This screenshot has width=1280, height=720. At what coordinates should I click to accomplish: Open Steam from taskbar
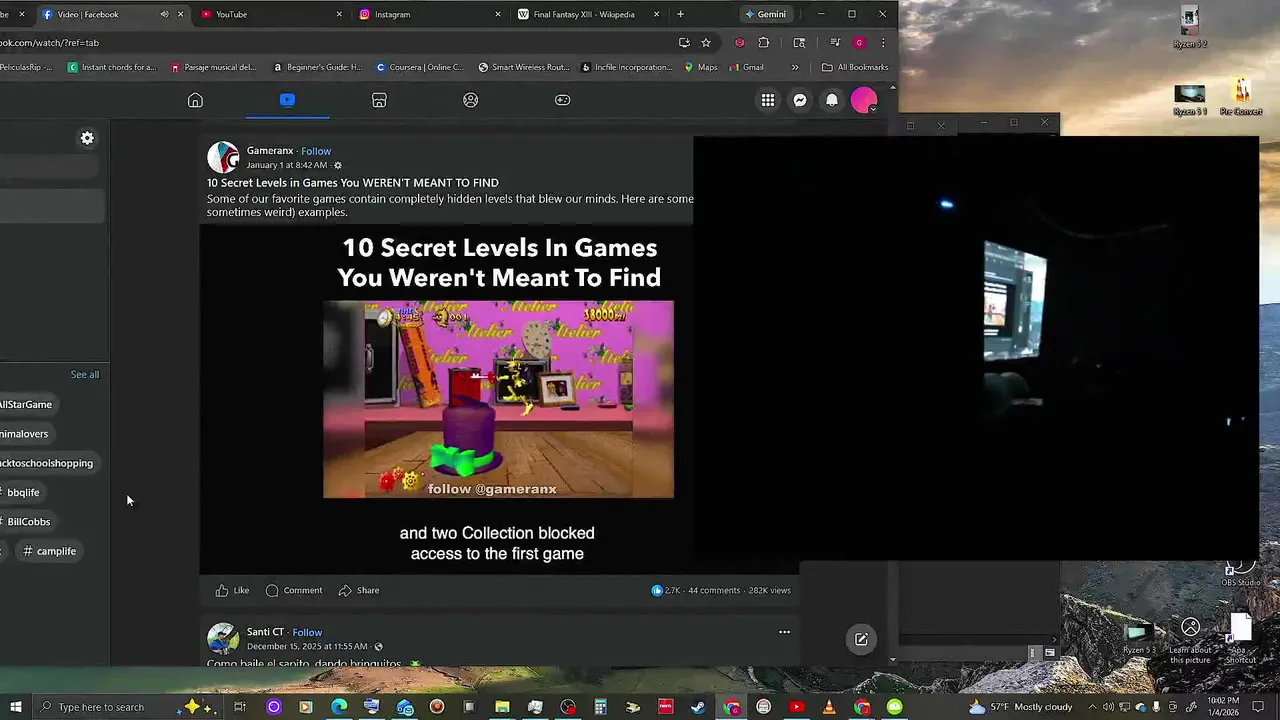[x=698, y=707]
